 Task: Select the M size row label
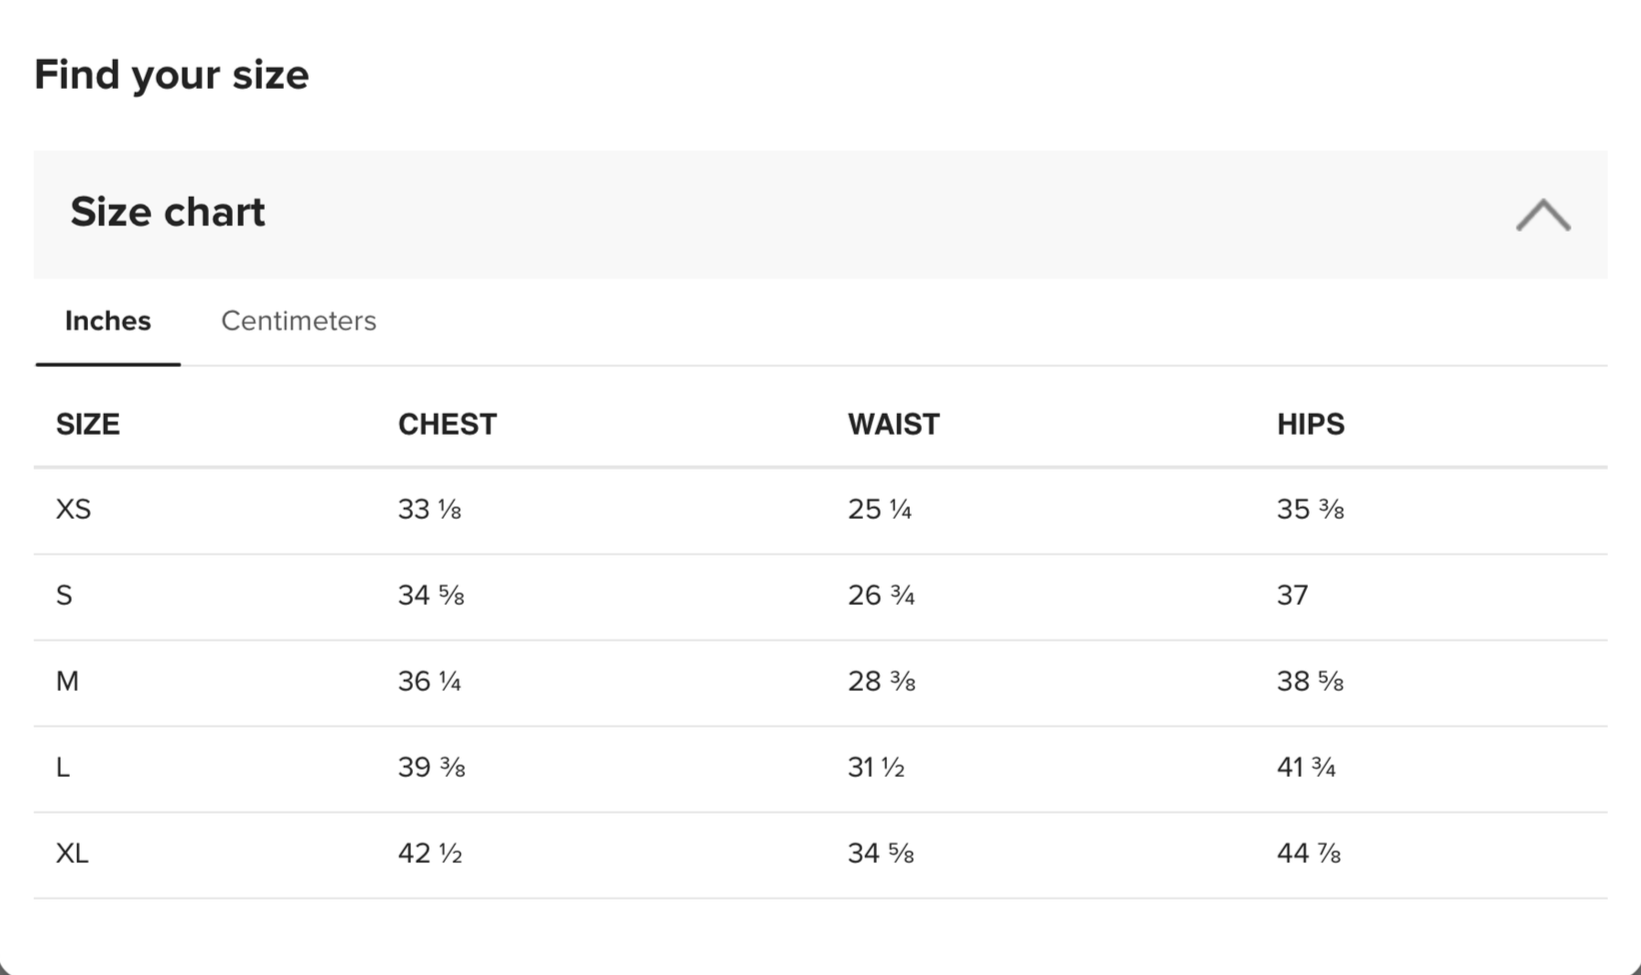click(x=67, y=681)
